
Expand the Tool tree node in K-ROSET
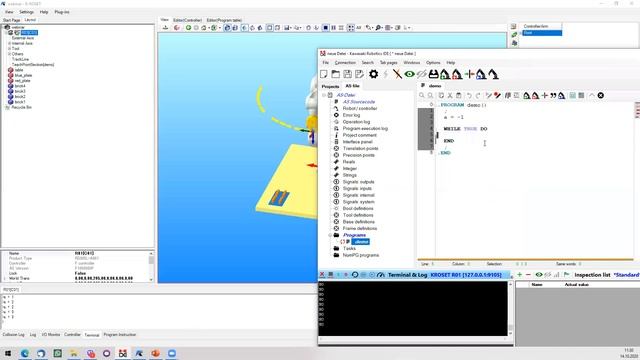(x=9, y=49)
